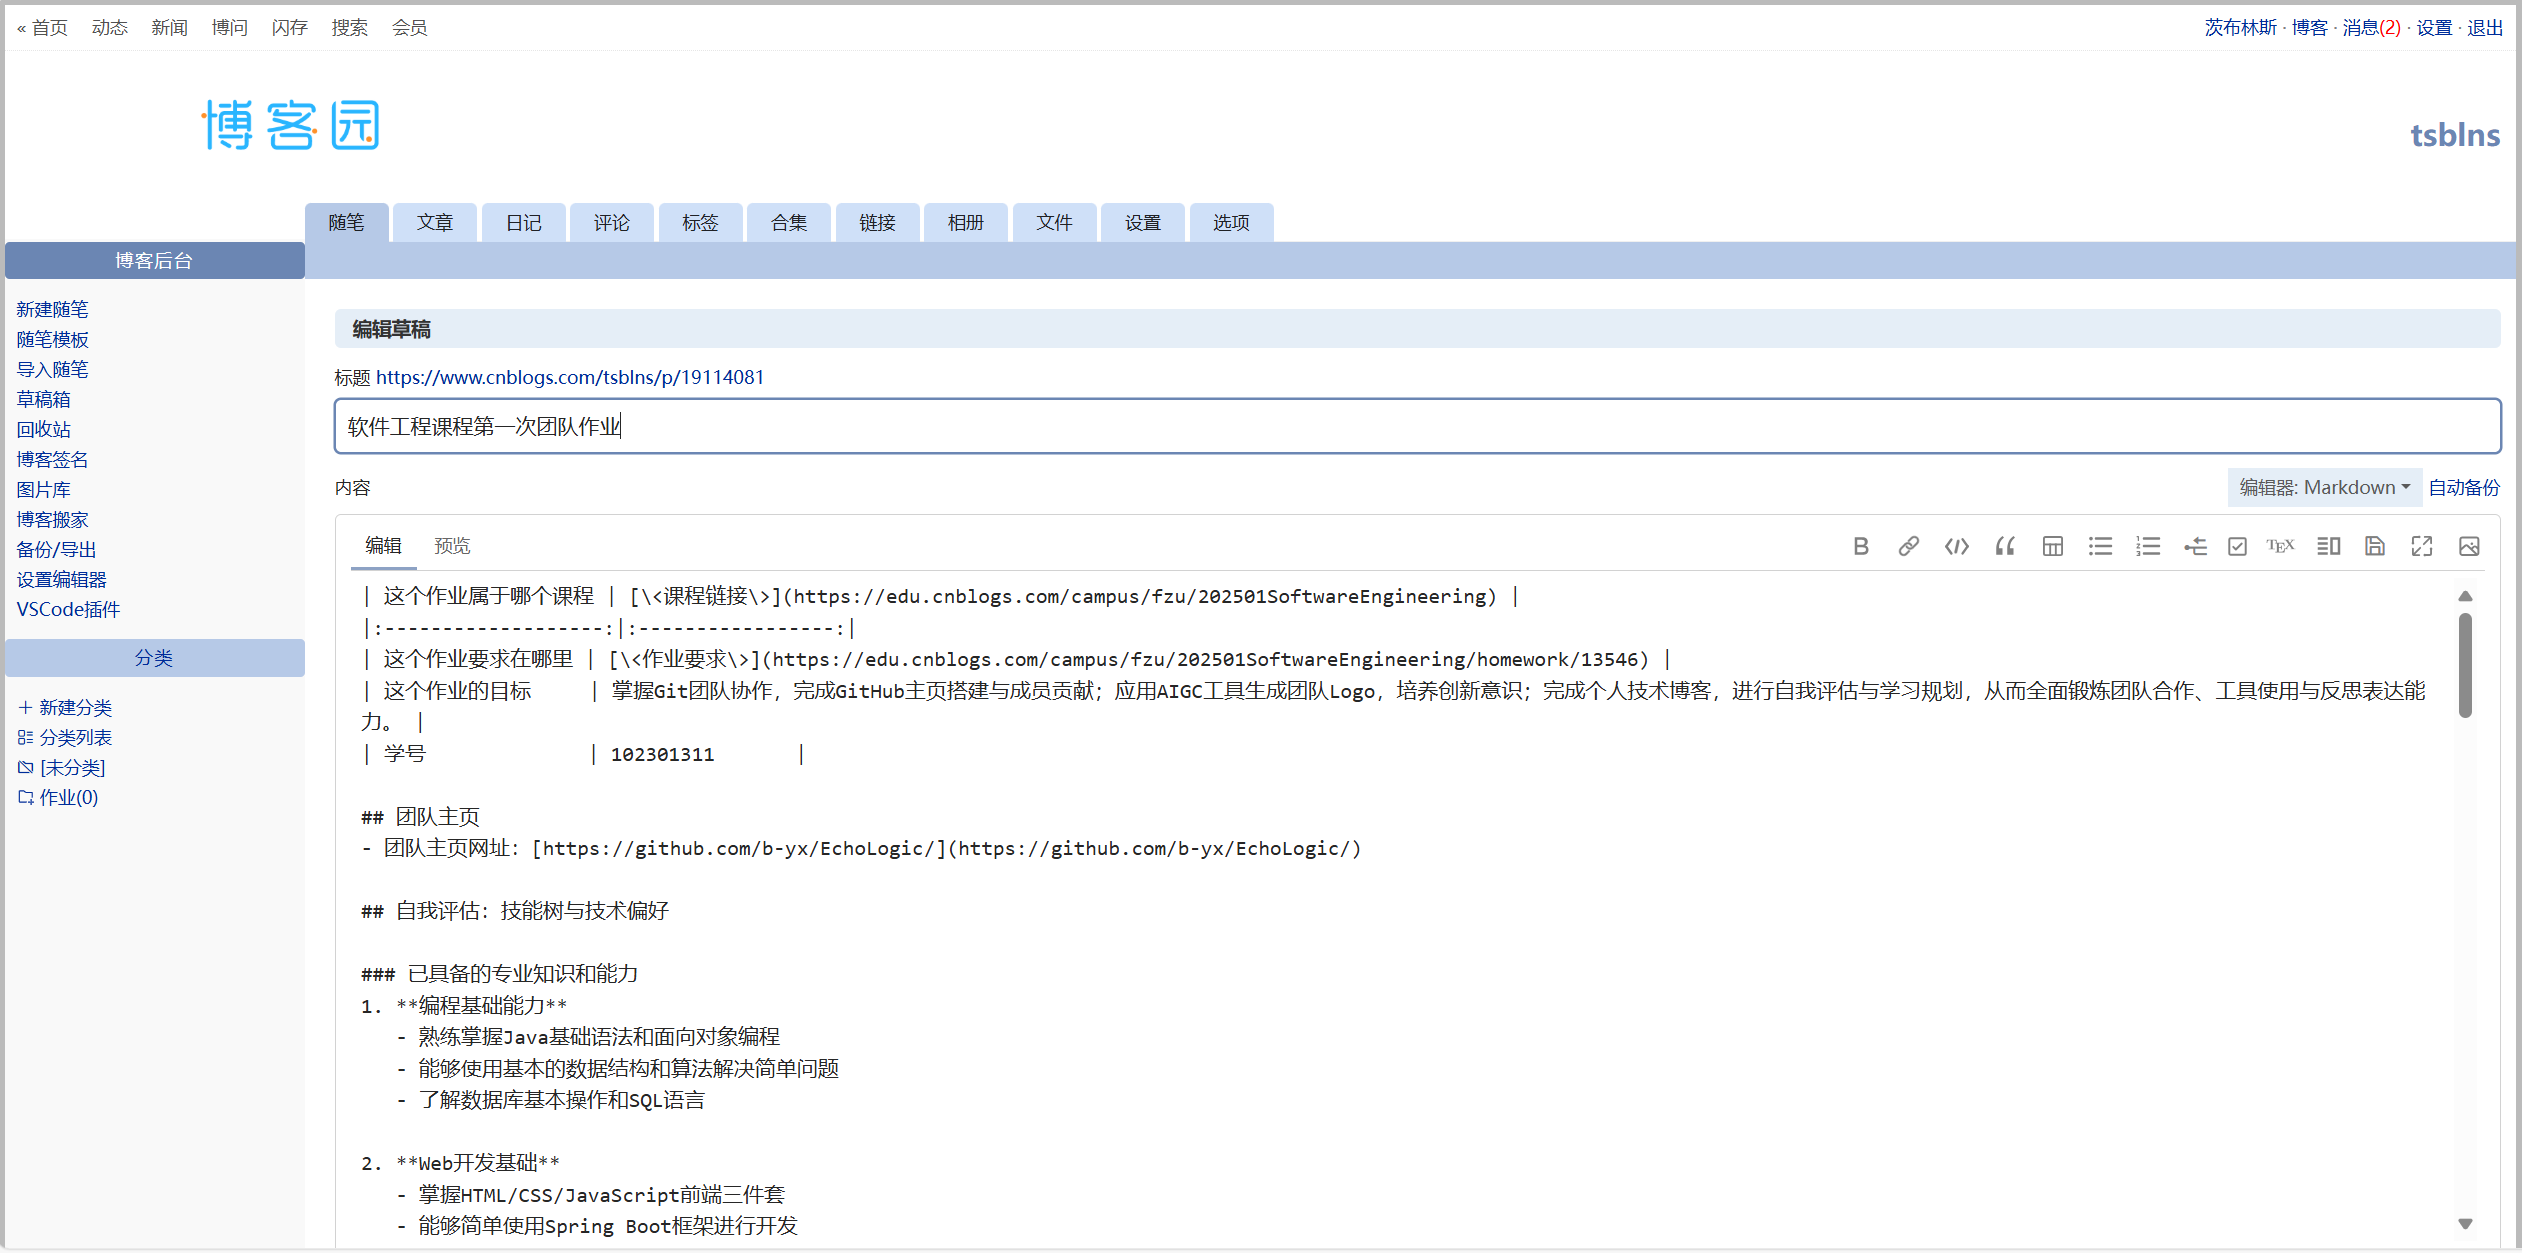Insert code block using code icon
2522x1253 pixels.
(x=1956, y=546)
